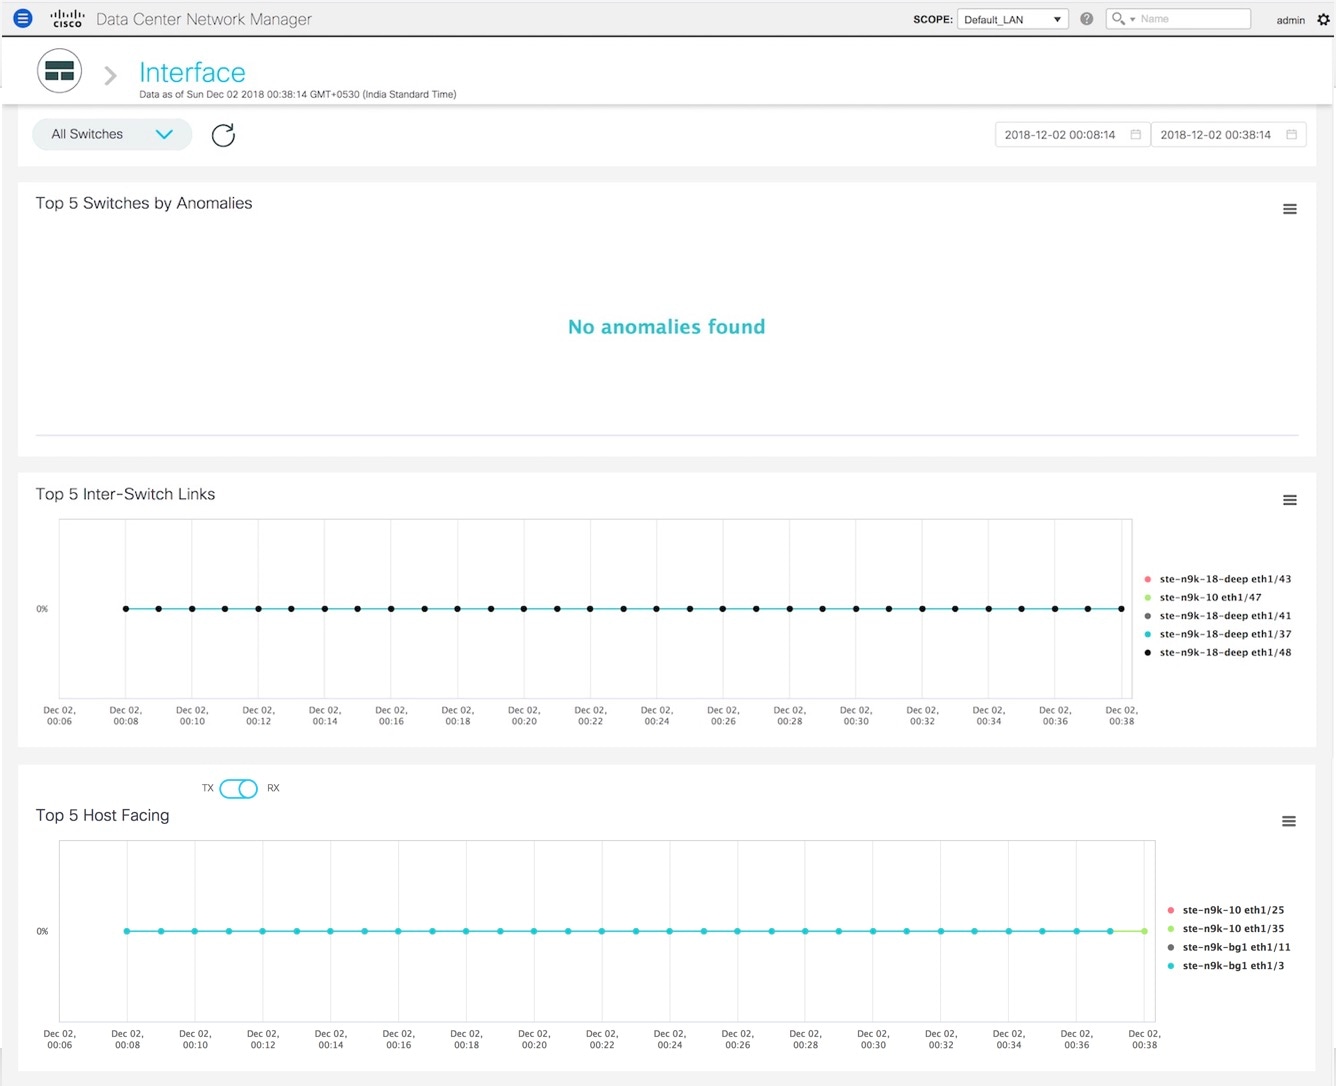1336x1086 pixels.
Task: Toggle legend entry ste-n9k-10 eth1/25
Action: click(1232, 909)
